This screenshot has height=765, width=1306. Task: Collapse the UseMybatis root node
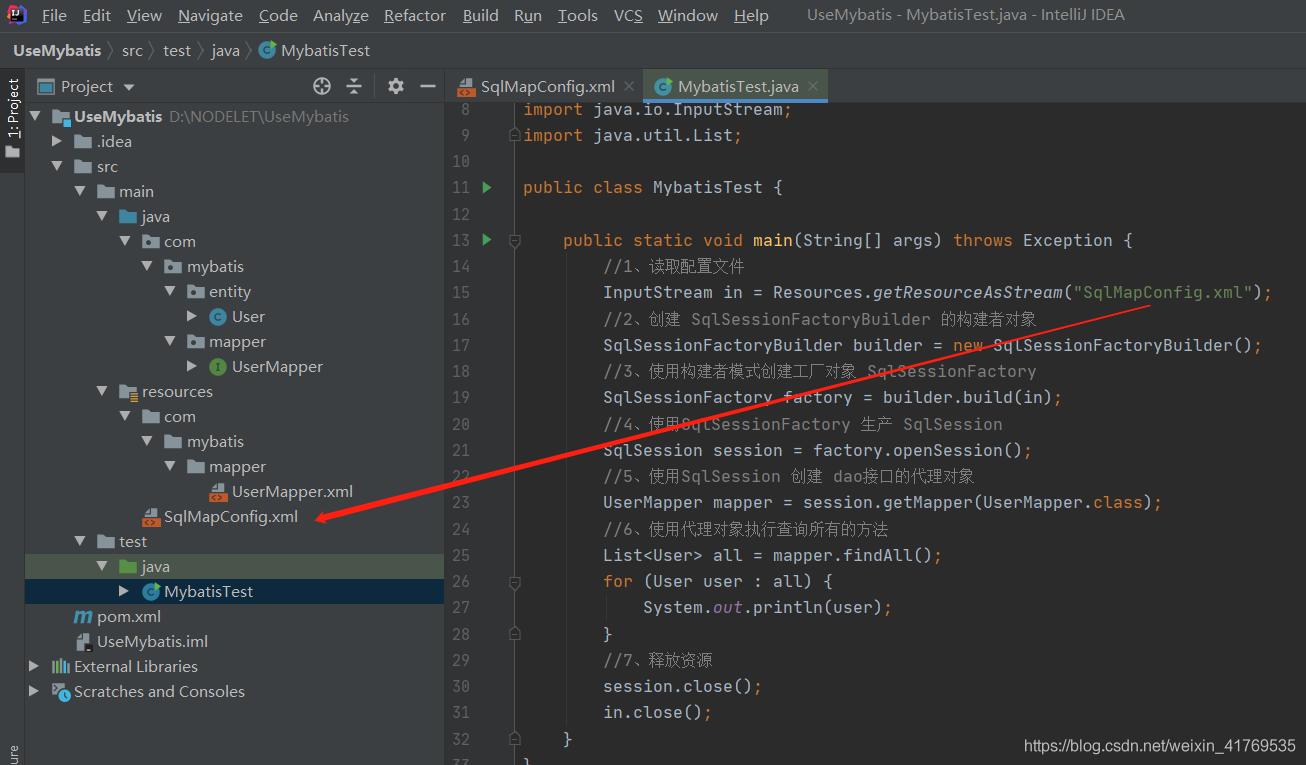[35, 117]
